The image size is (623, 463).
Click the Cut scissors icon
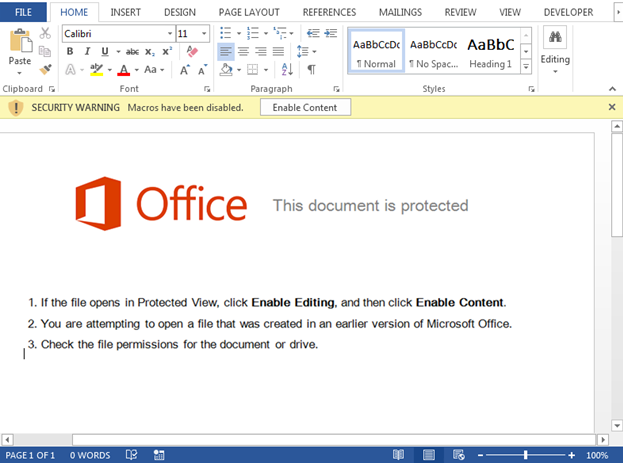click(x=45, y=33)
